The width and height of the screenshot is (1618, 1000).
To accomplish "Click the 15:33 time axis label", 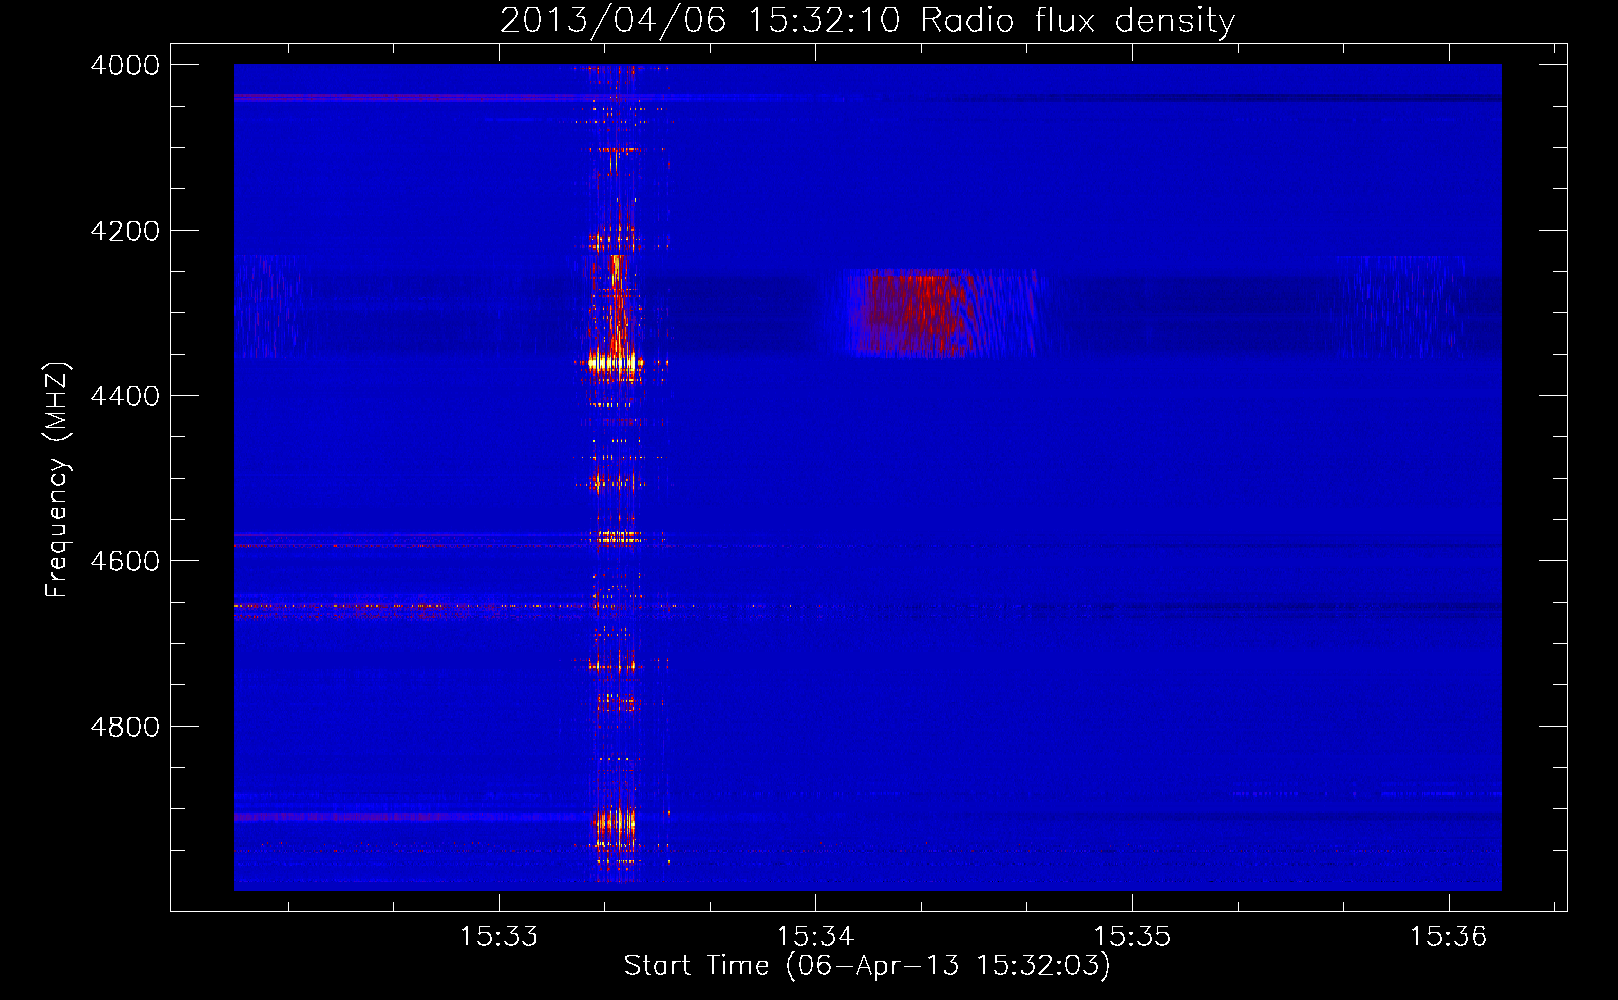I will click(x=498, y=937).
